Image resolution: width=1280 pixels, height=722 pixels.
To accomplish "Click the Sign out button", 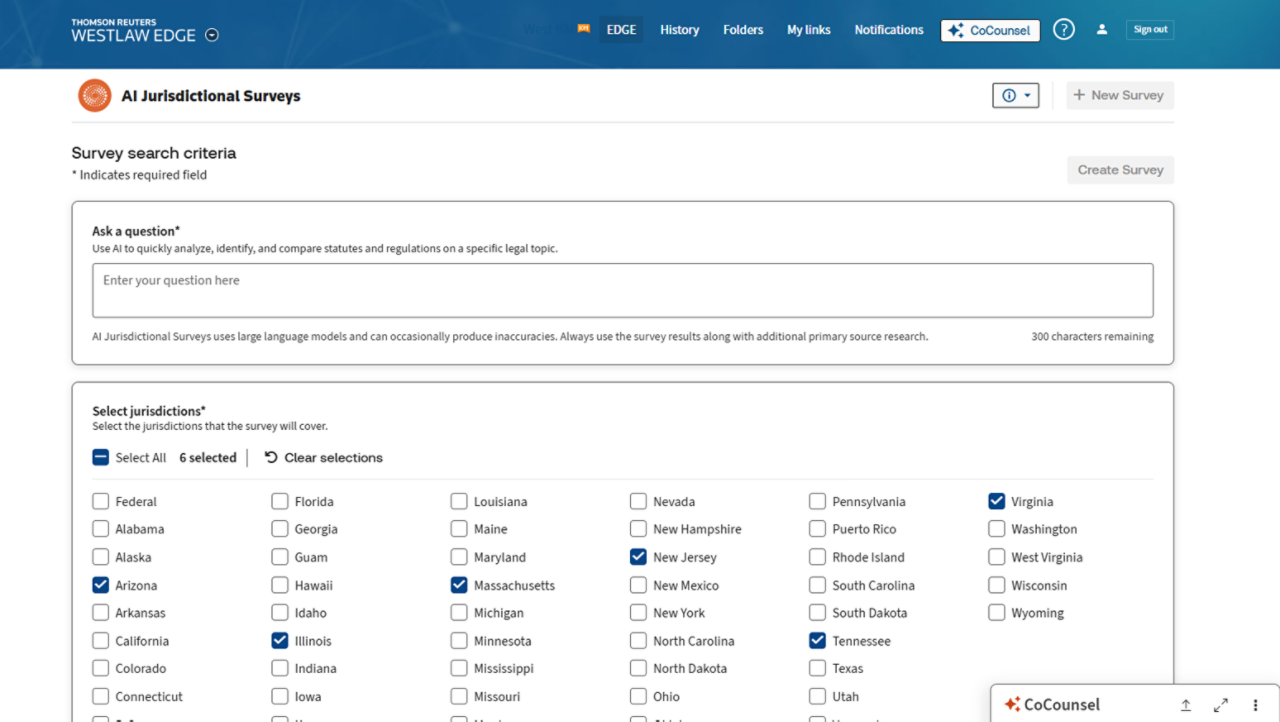I will [x=1149, y=30].
